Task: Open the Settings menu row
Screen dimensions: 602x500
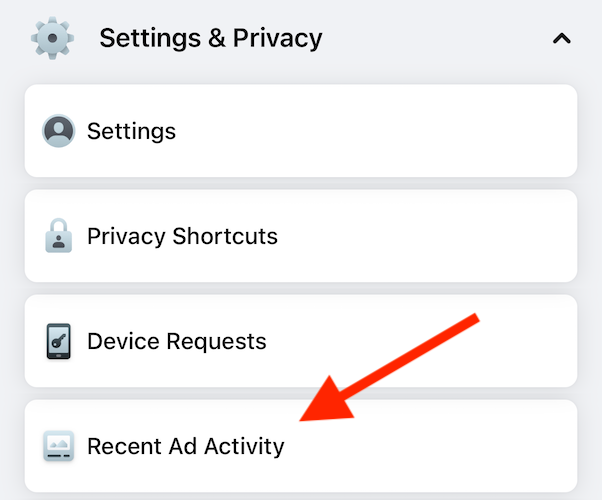Action: pos(300,131)
